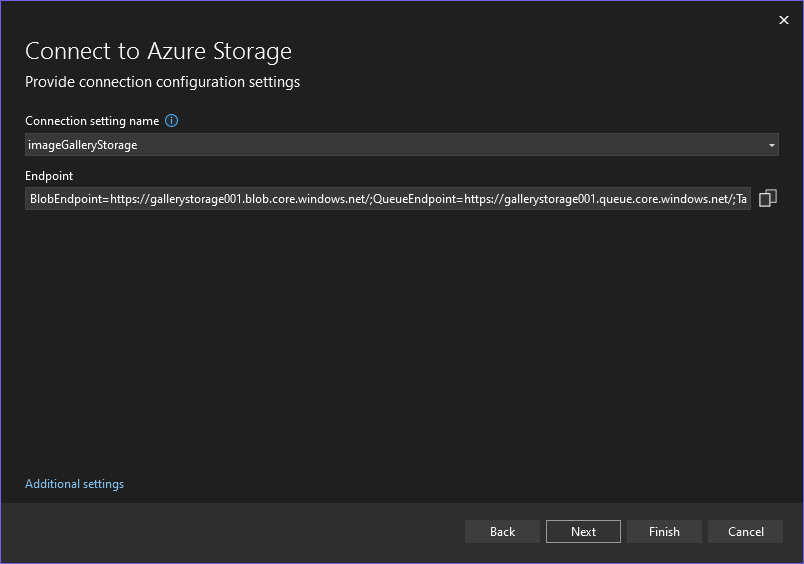Go Back to the previous step
The image size is (804, 564).
click(502, 532)
